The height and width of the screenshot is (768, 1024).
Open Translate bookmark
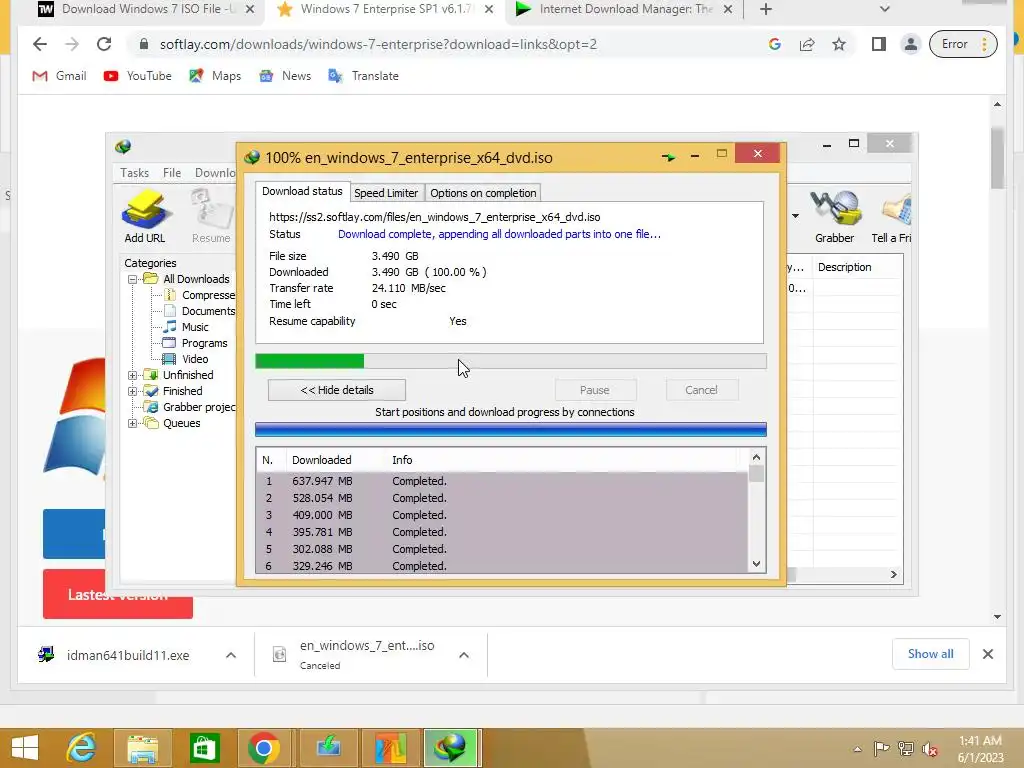point(363,76)
